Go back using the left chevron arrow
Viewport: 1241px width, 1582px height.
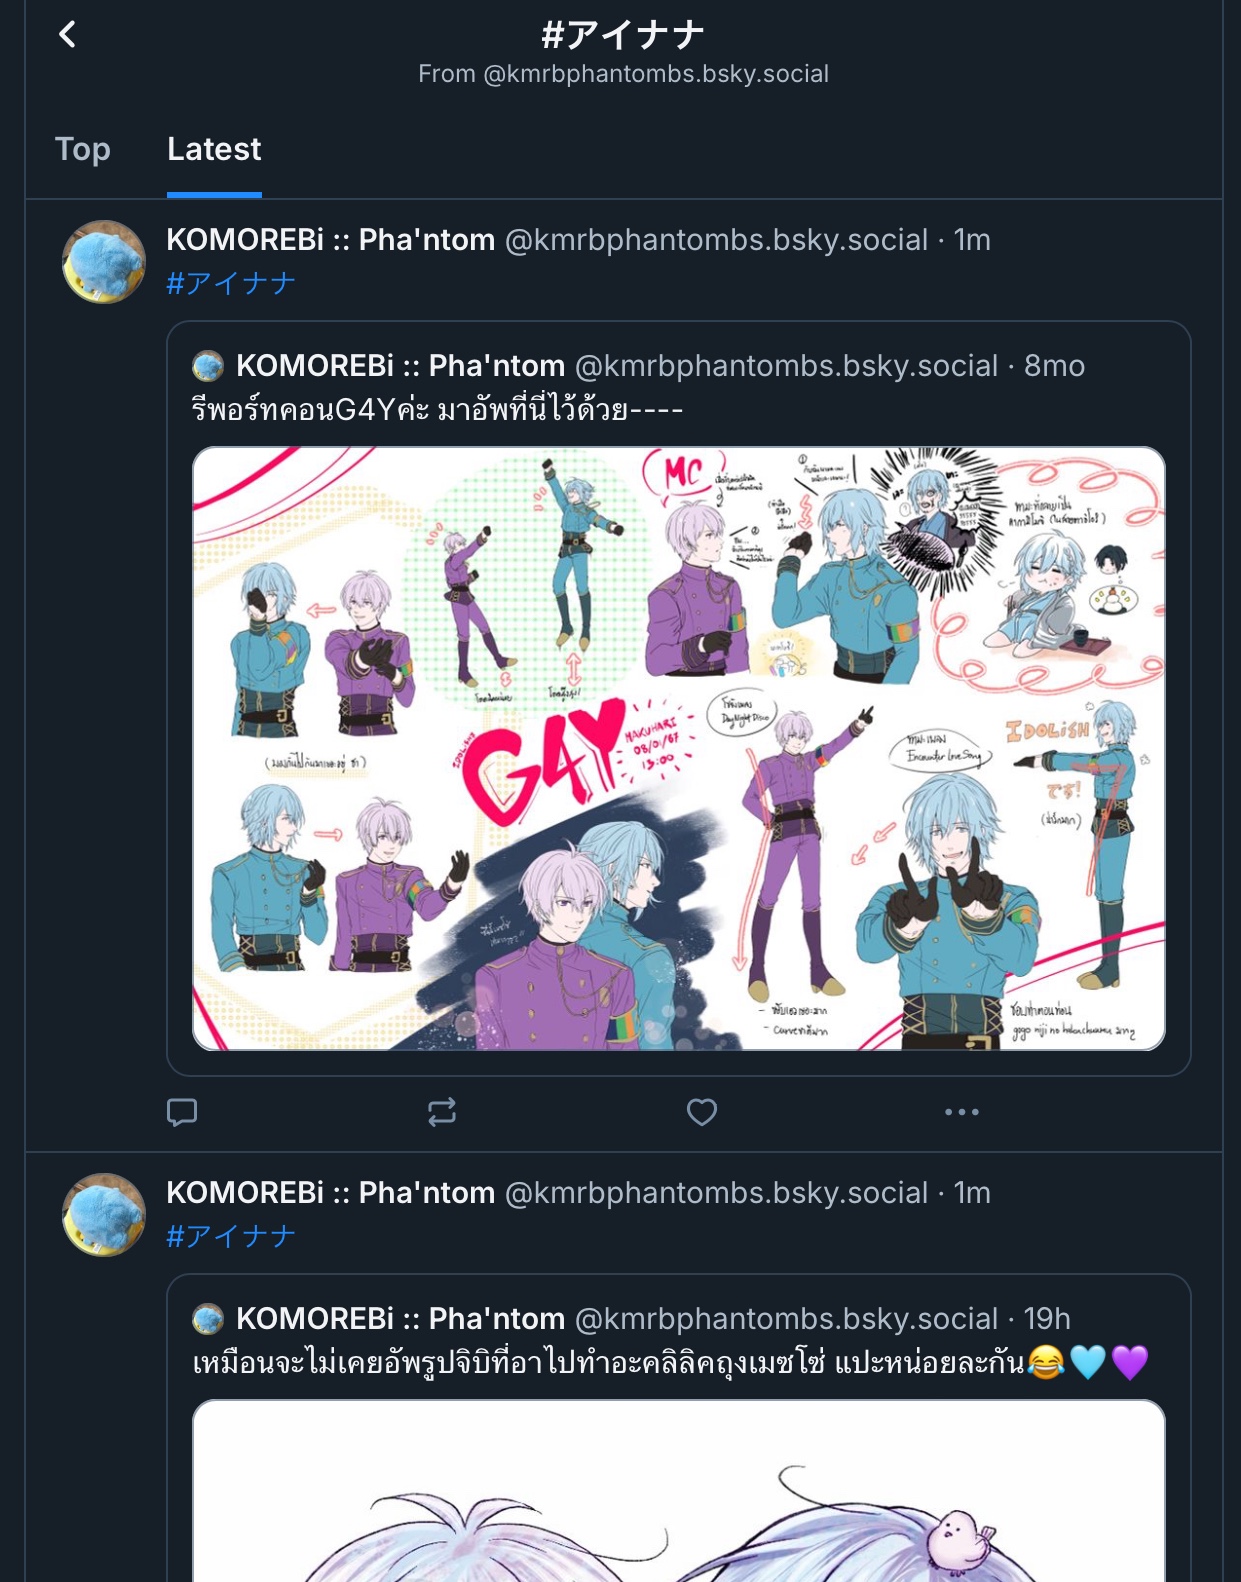point(67,35)
